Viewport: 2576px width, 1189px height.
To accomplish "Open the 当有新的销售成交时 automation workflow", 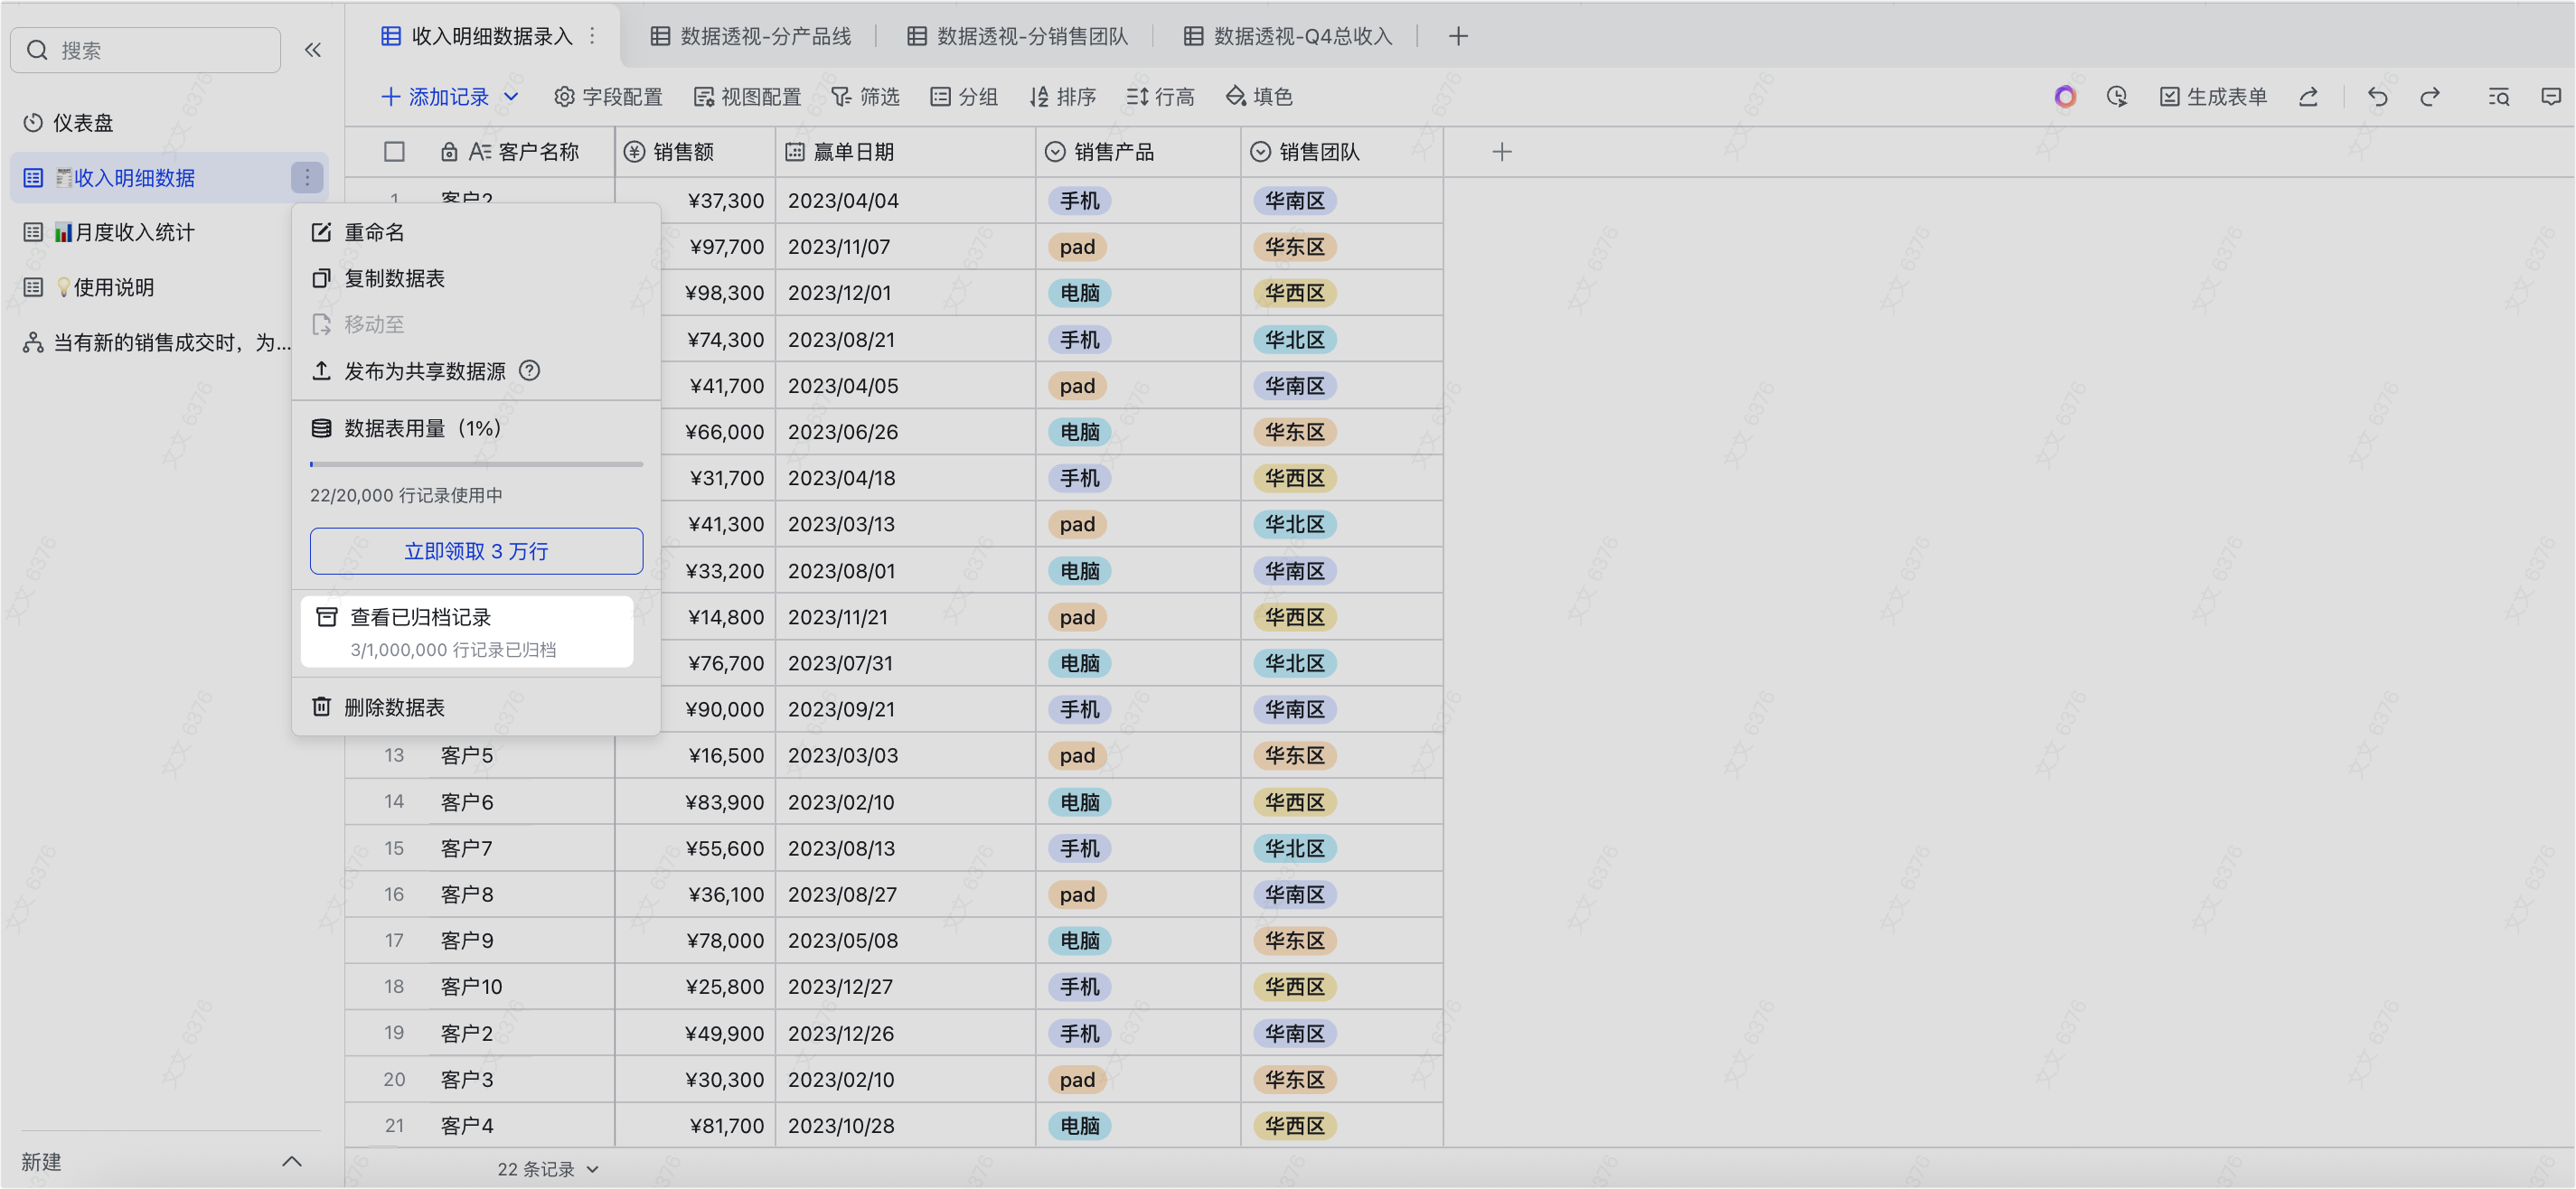I will pos(156,343).
